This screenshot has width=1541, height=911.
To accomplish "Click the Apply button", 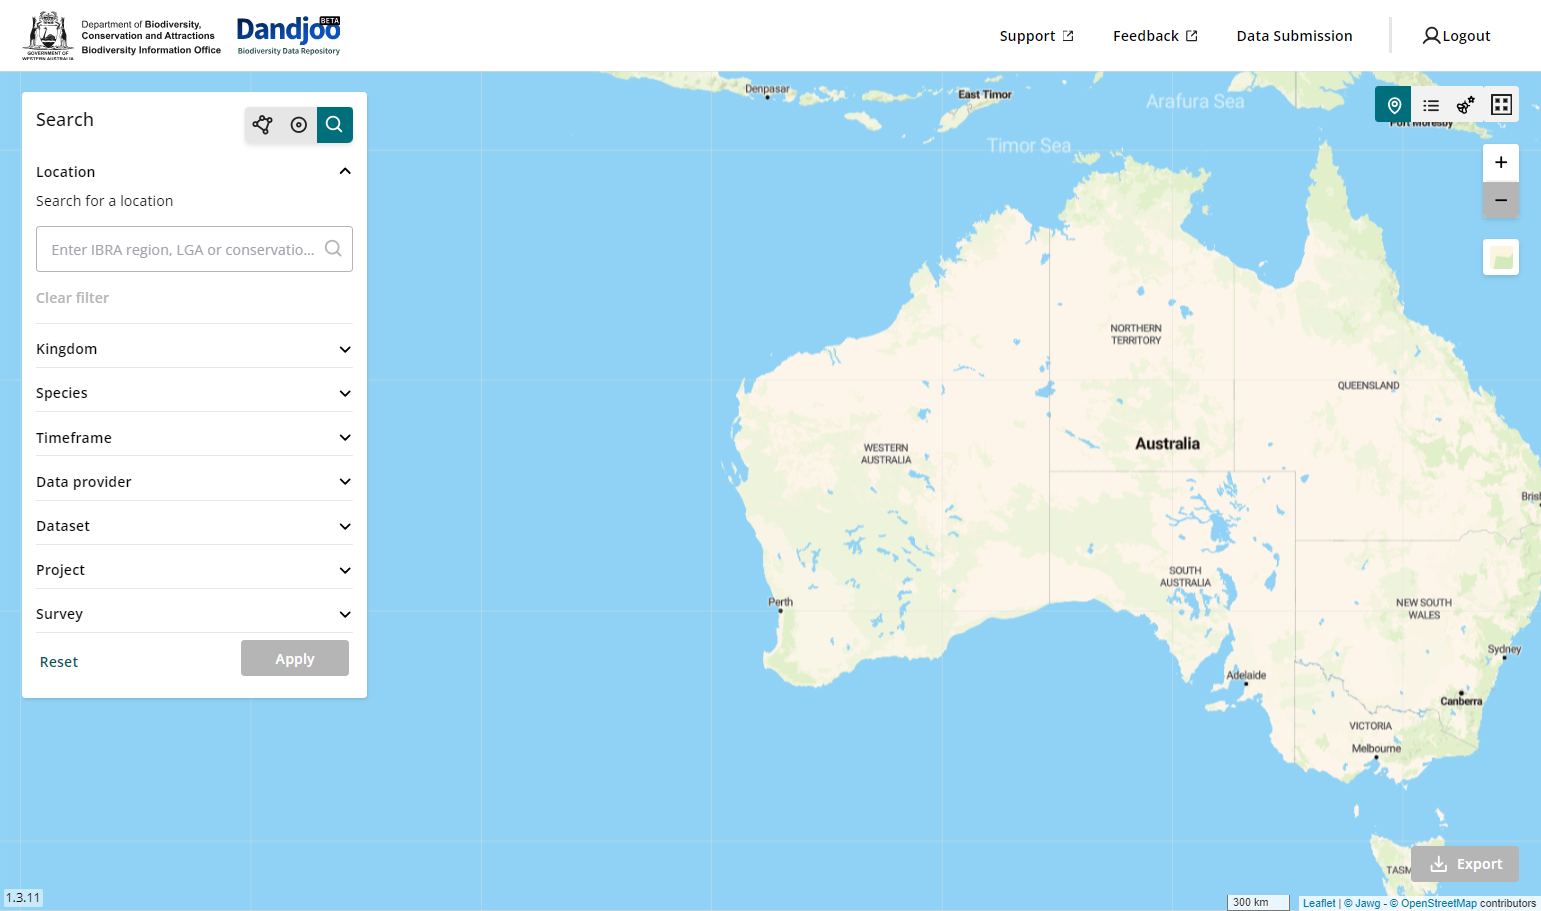I will pos(295,658).
